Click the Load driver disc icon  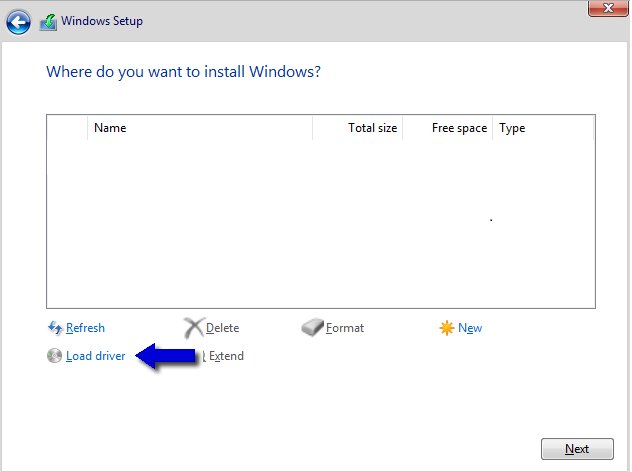point(55,355)
